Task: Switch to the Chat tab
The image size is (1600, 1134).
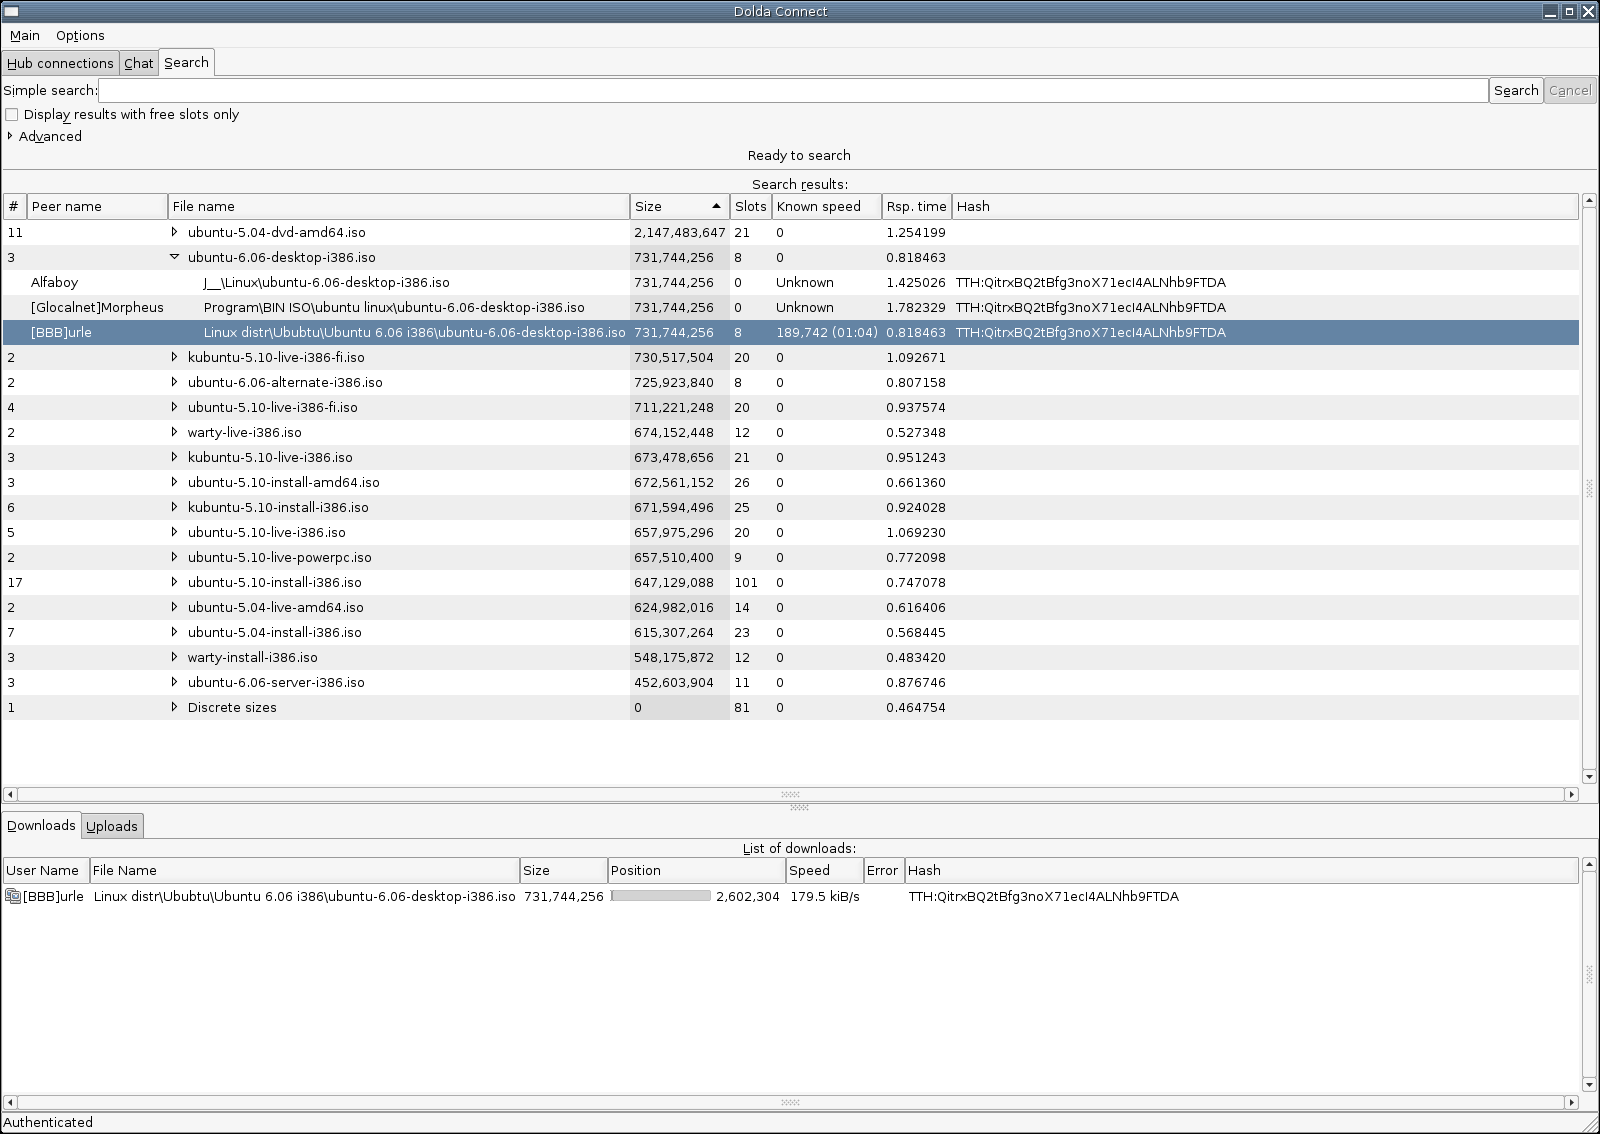Action: coord(139,63)
